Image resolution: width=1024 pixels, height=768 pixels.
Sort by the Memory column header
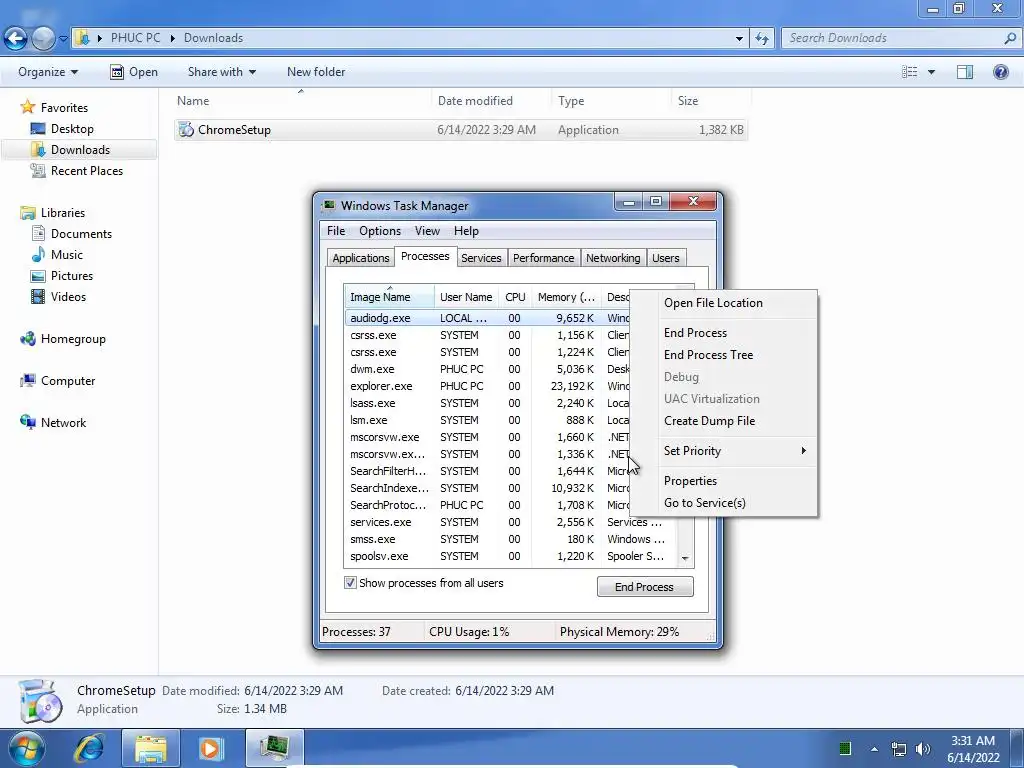(566, 296)
